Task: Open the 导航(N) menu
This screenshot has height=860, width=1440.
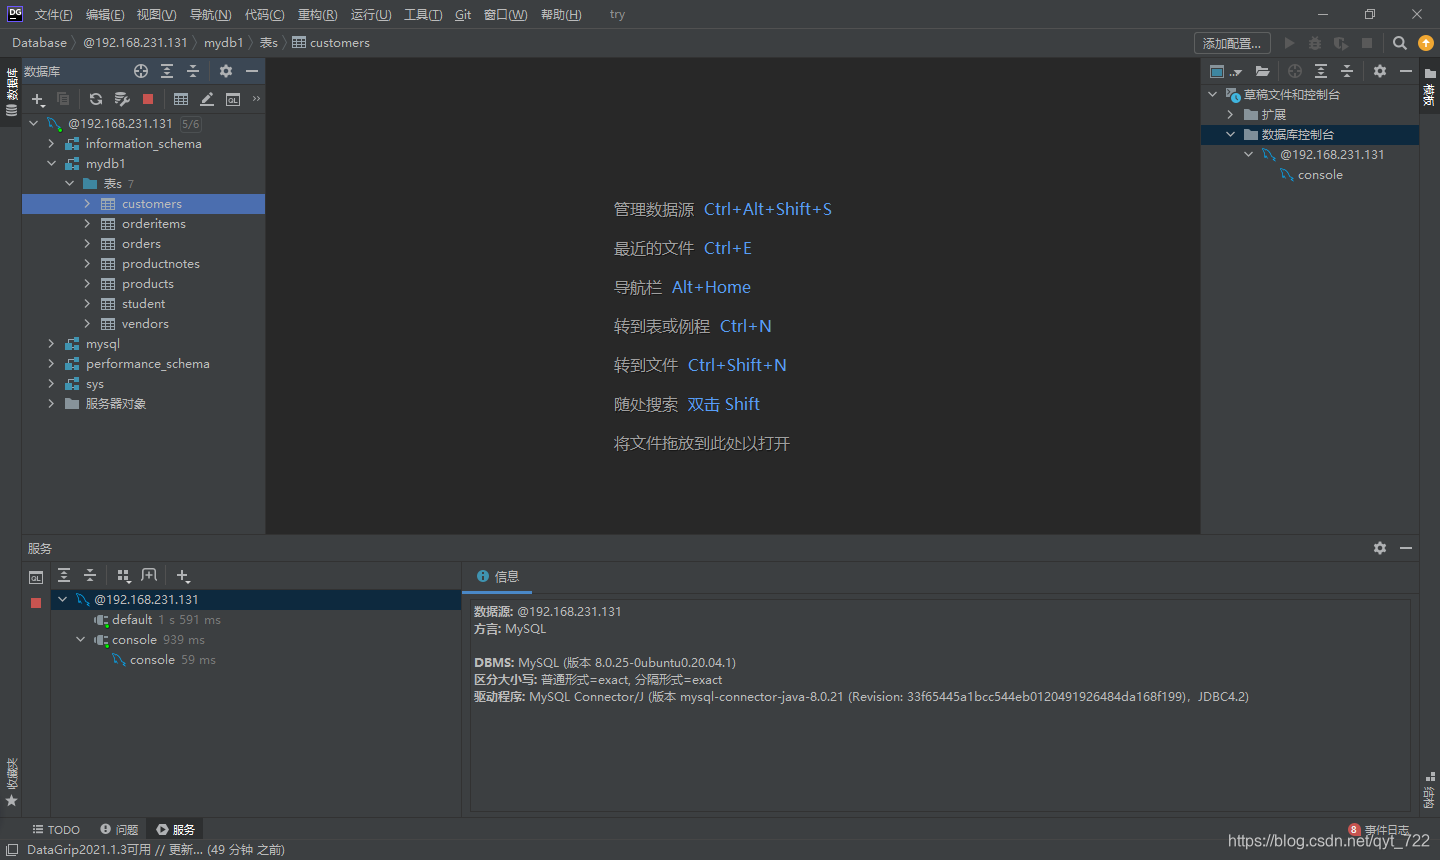Action: click(x=210, y=14)
